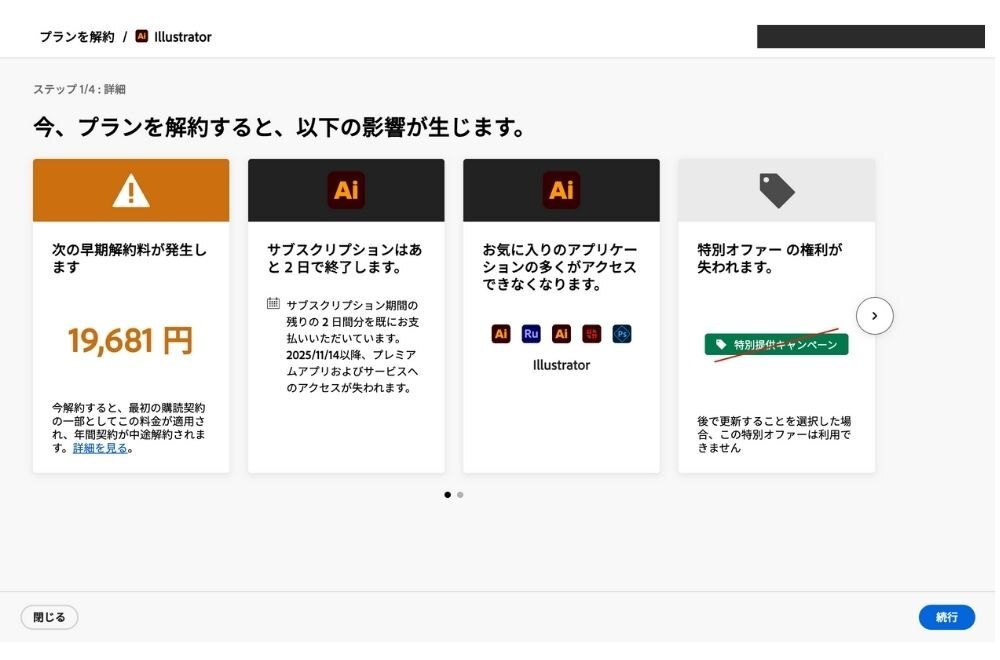
Task: Advance the carousel with the right chevron
Action: (874, 316)
